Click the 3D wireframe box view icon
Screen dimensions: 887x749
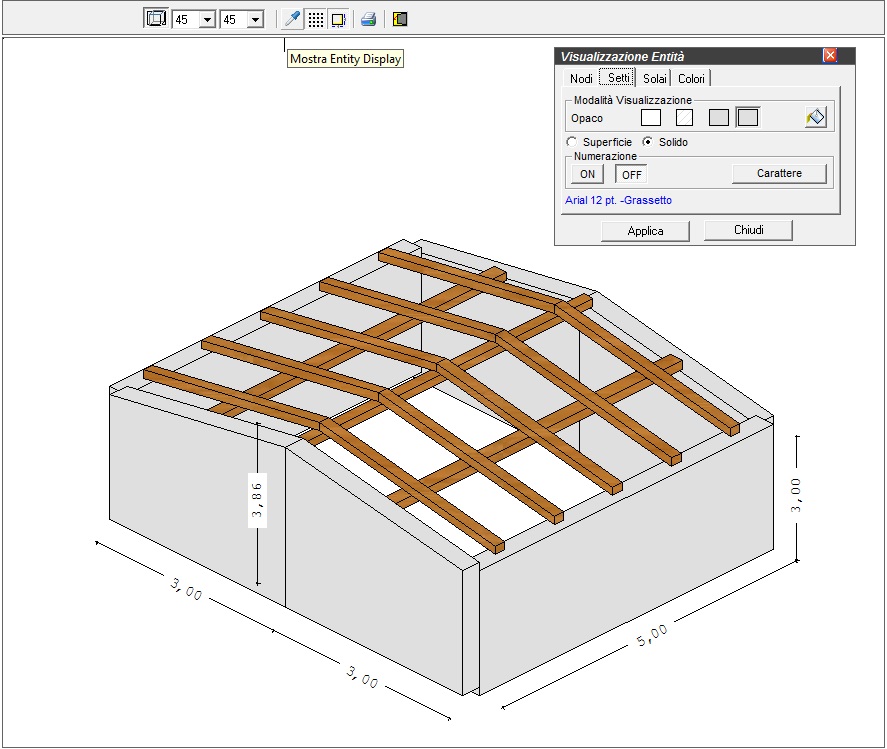pos(156,19)
